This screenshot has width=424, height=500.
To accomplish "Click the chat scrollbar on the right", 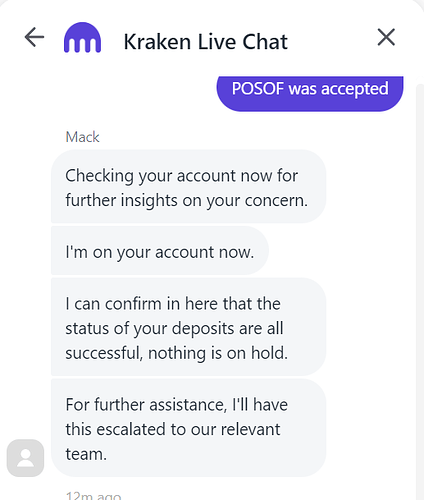I will (x=420, y=290).
